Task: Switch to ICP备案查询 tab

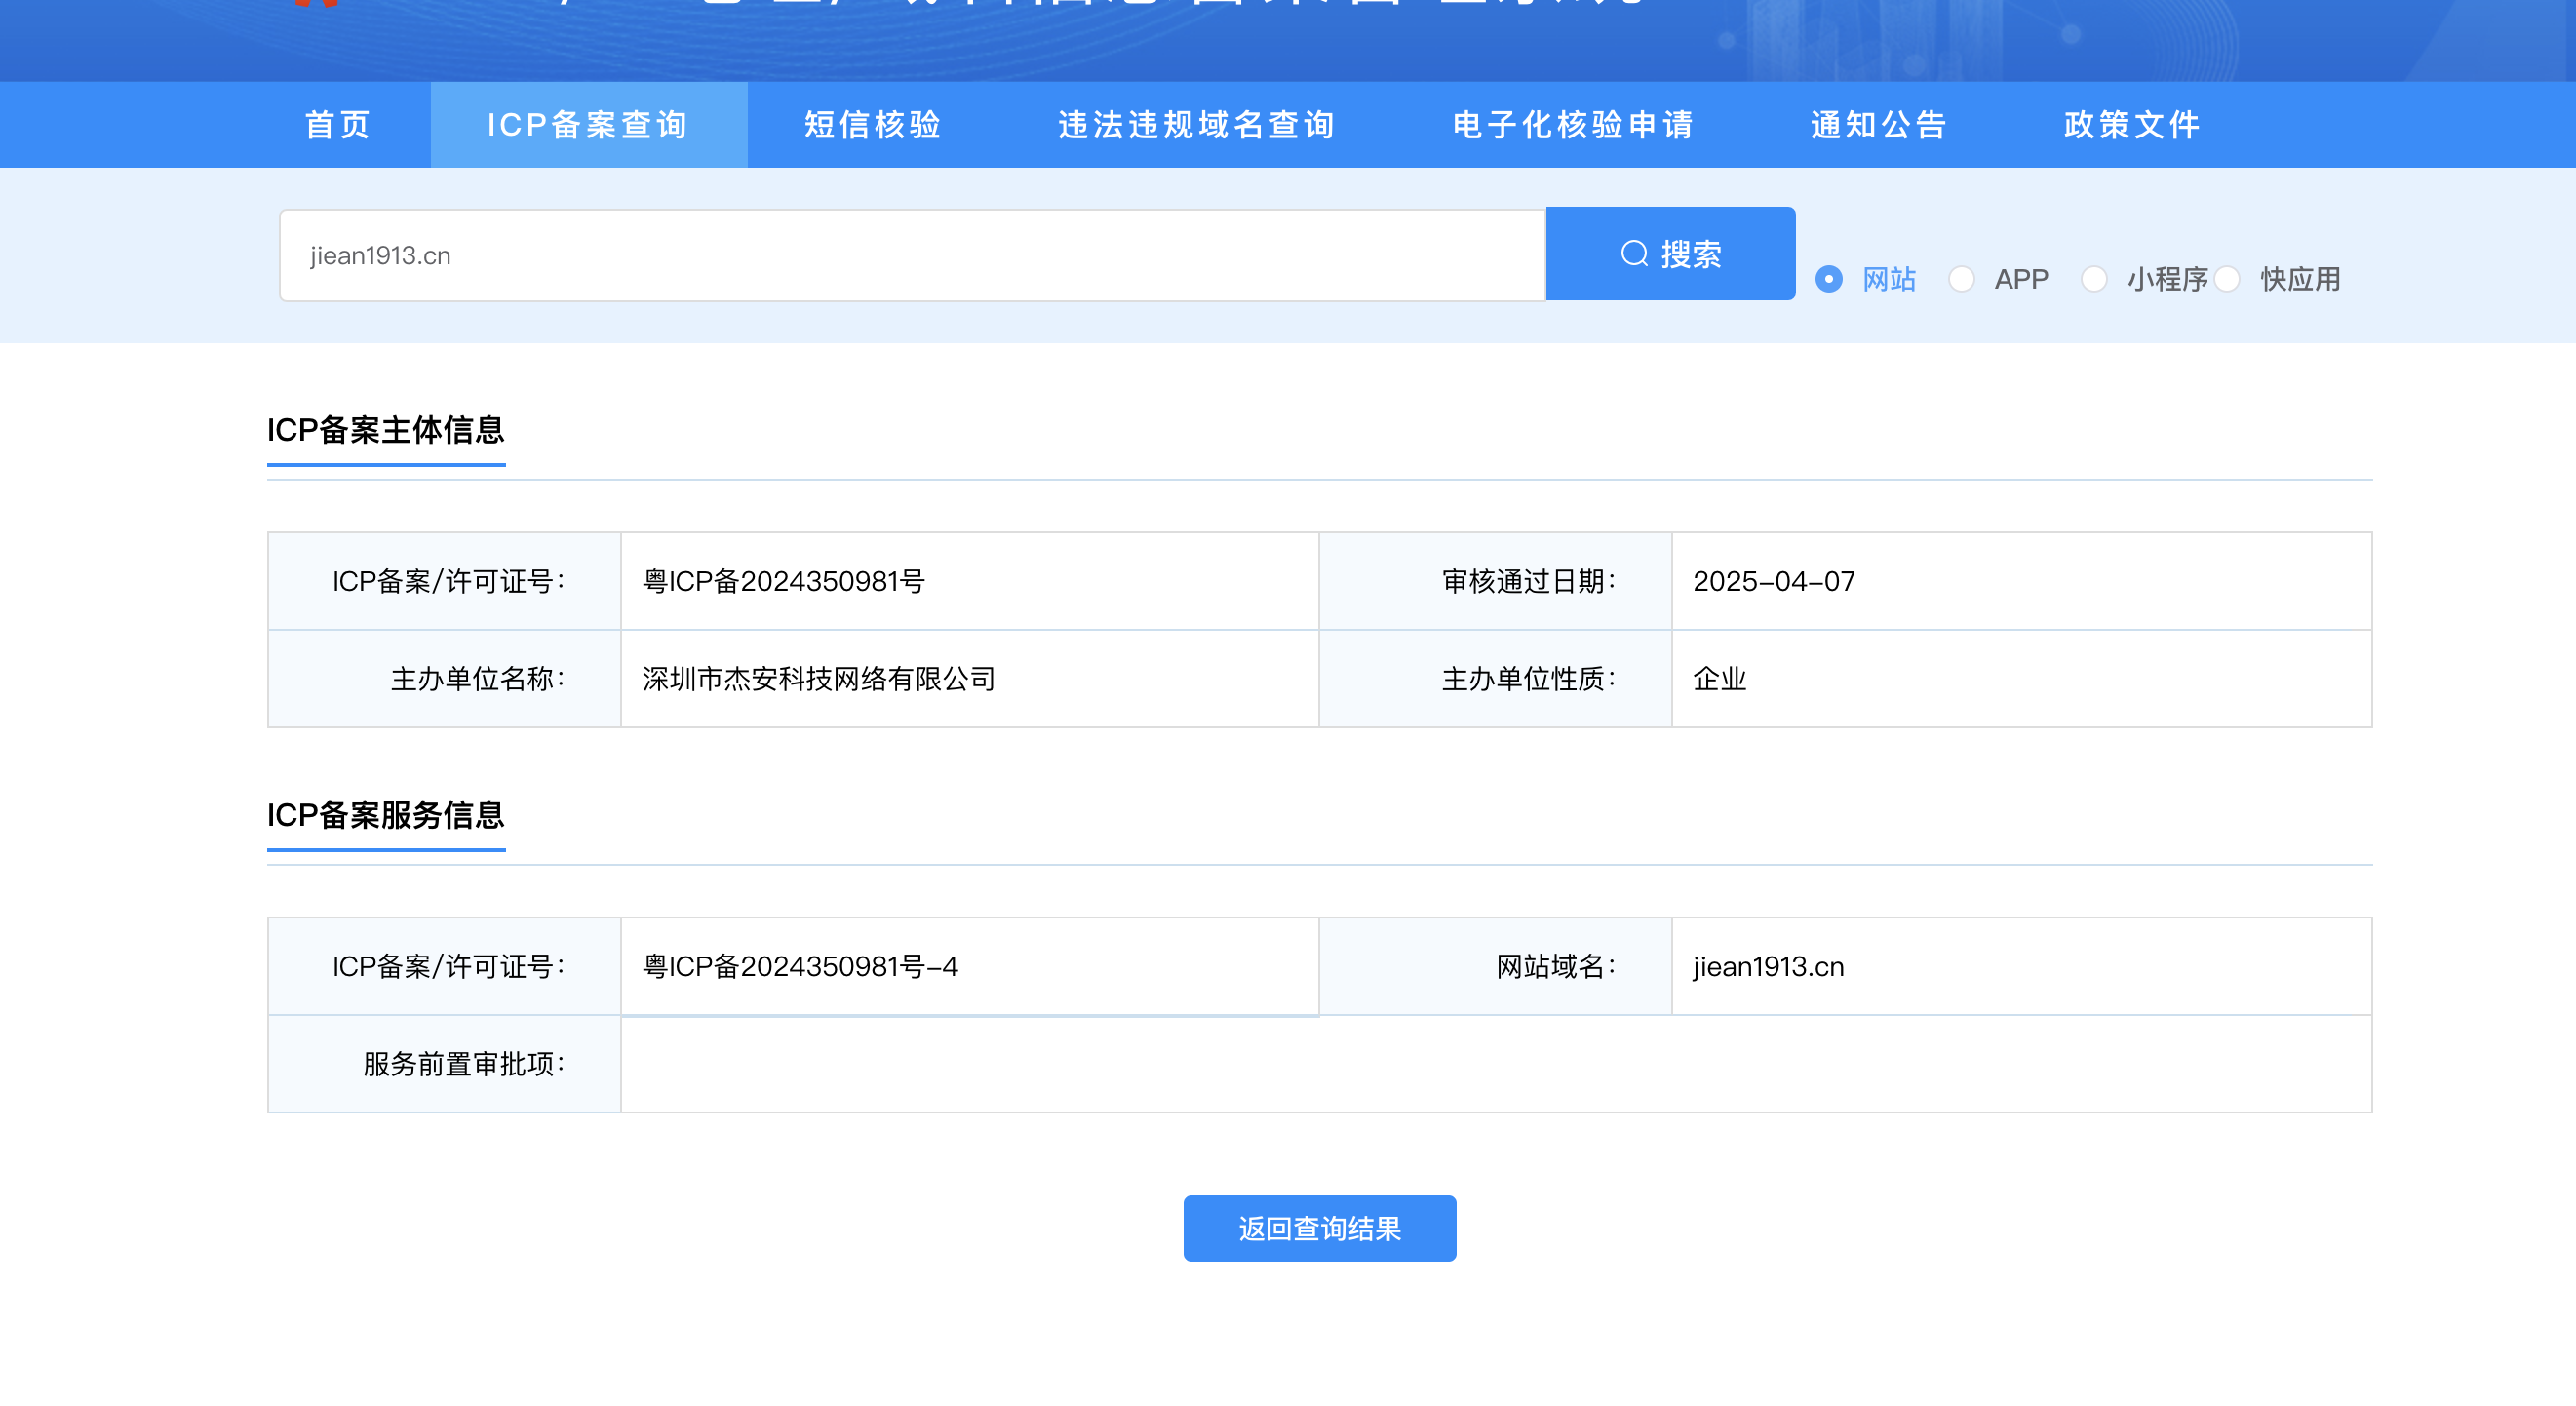Action: (x=588, y=125)
